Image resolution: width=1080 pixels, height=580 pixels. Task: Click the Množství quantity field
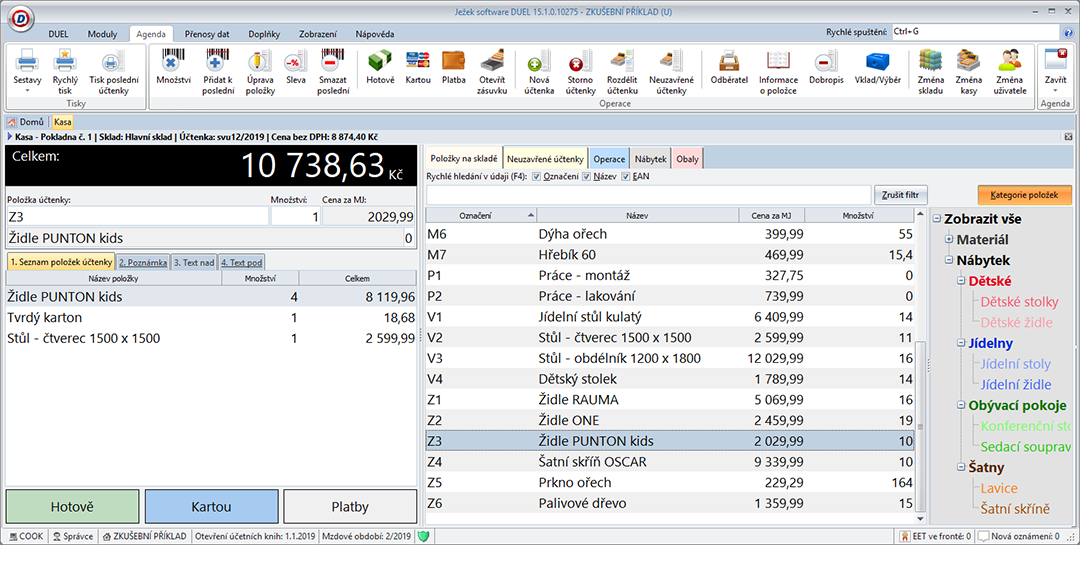point(295,216)
